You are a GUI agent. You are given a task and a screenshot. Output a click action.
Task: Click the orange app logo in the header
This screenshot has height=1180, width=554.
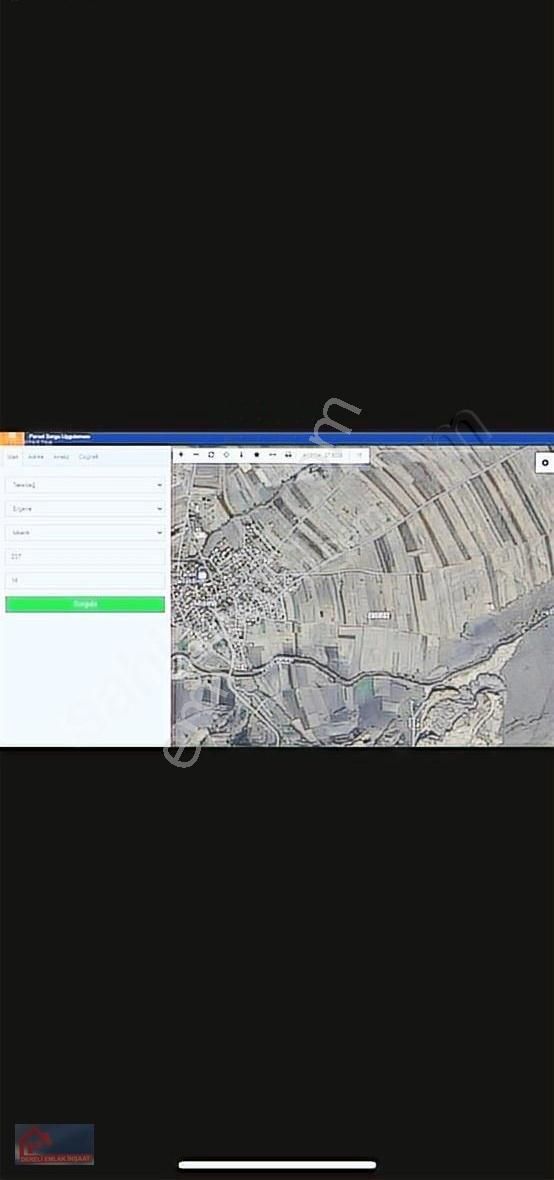(x=12, y=439)
